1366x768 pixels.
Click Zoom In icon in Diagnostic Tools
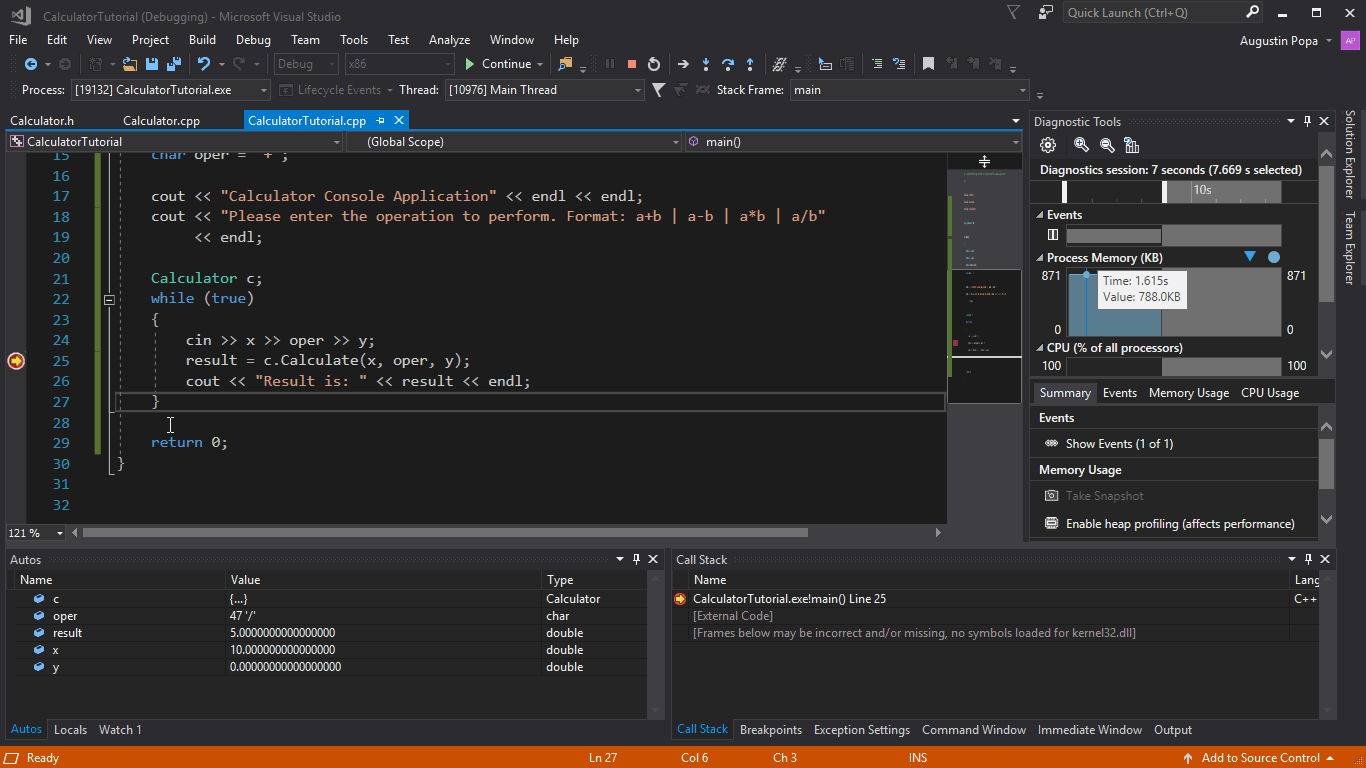point(1081,145)
